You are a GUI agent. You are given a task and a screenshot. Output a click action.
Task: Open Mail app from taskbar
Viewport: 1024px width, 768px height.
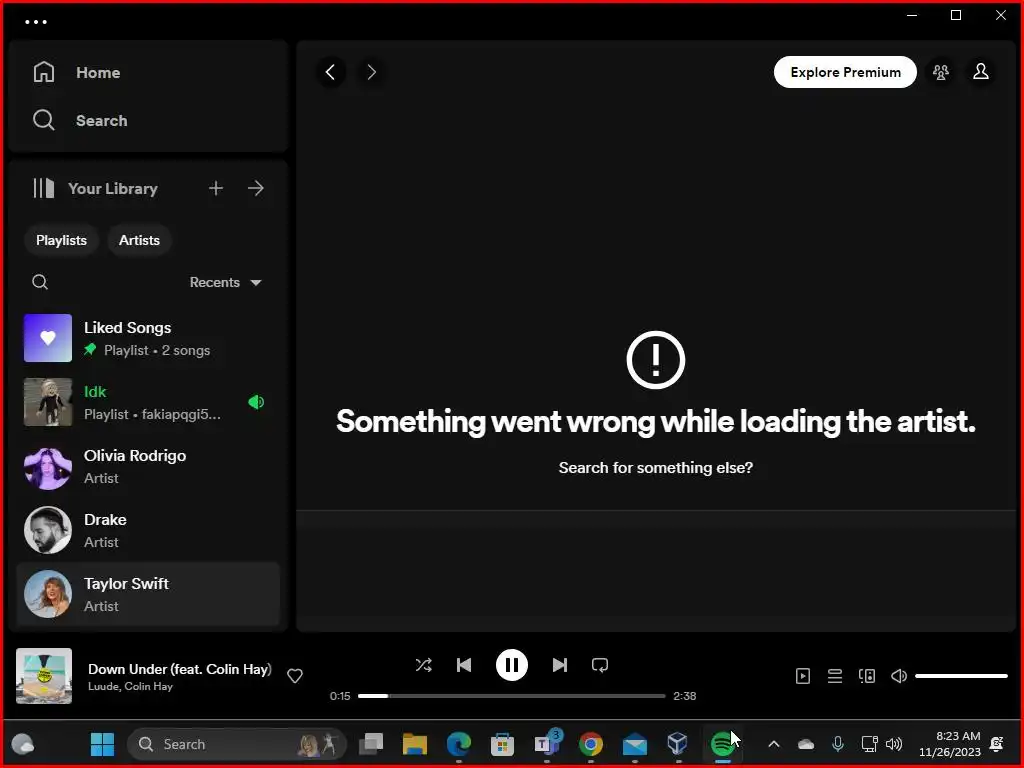634,744
